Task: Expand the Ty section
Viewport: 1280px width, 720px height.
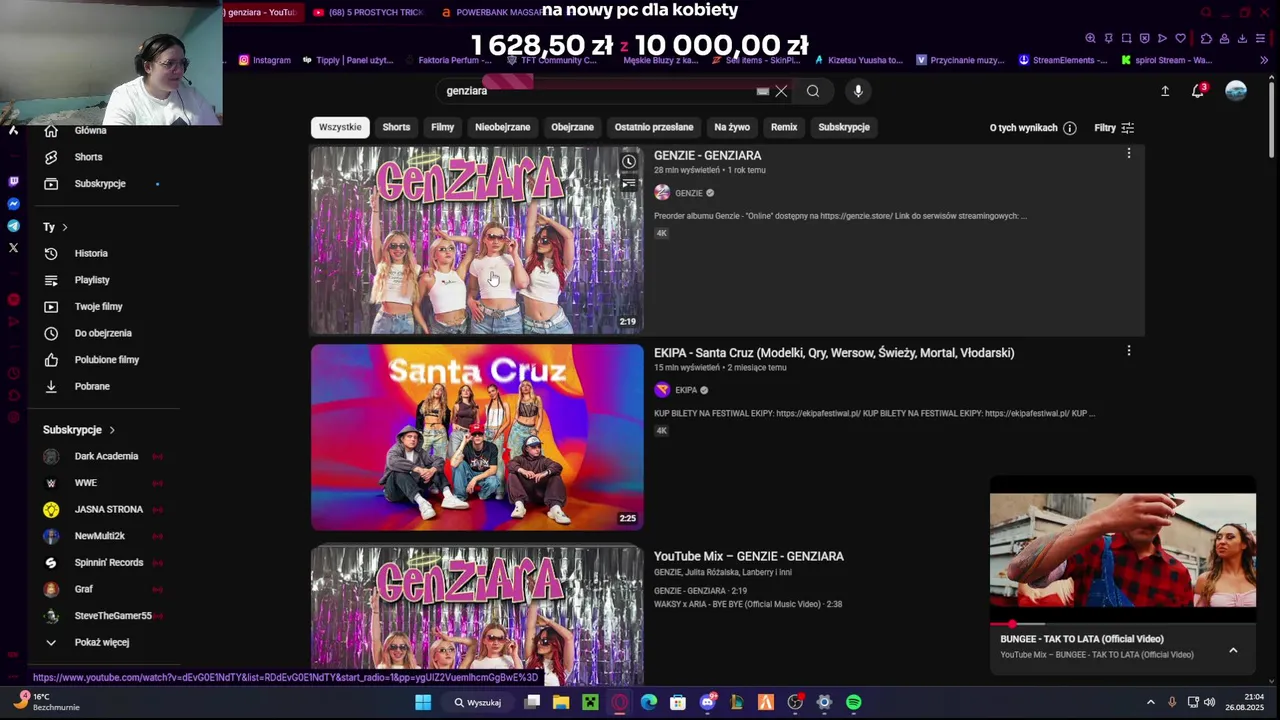Action: coord(56,227)
